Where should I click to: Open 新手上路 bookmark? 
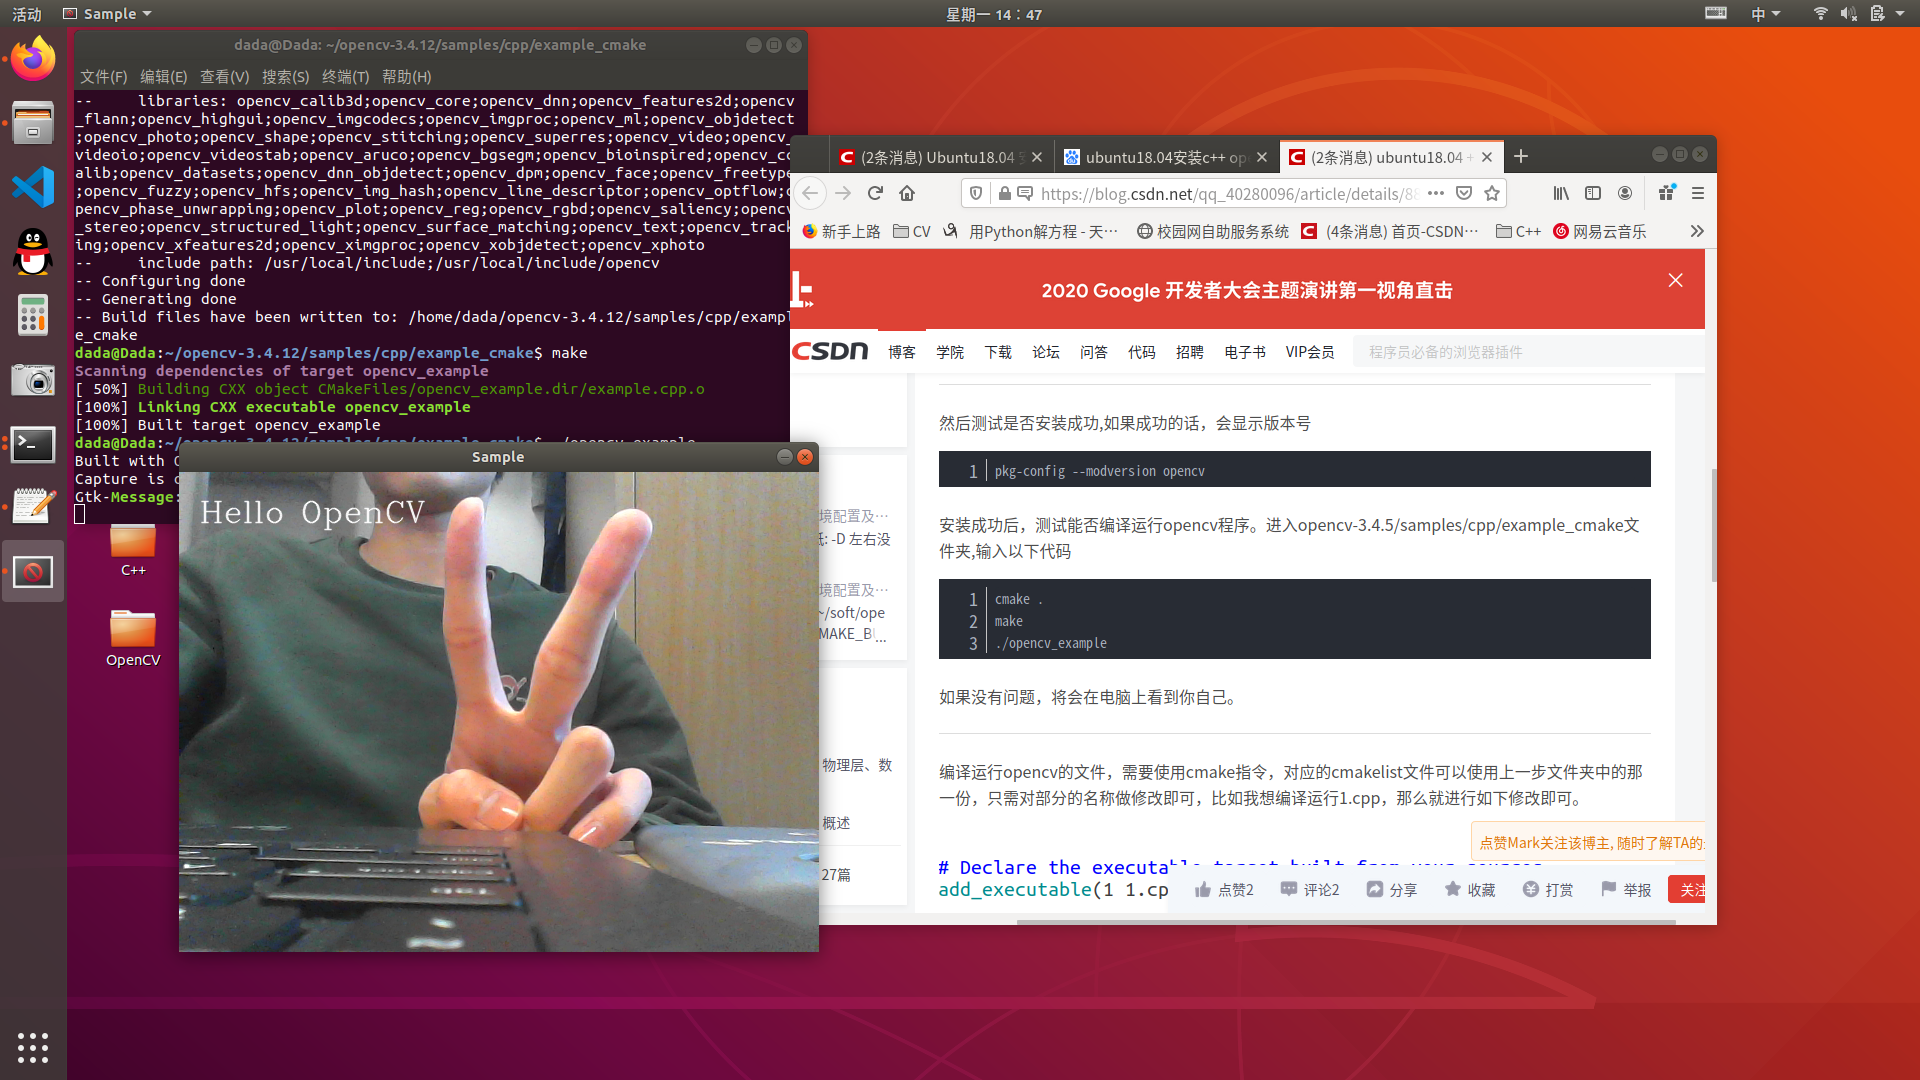841,231
